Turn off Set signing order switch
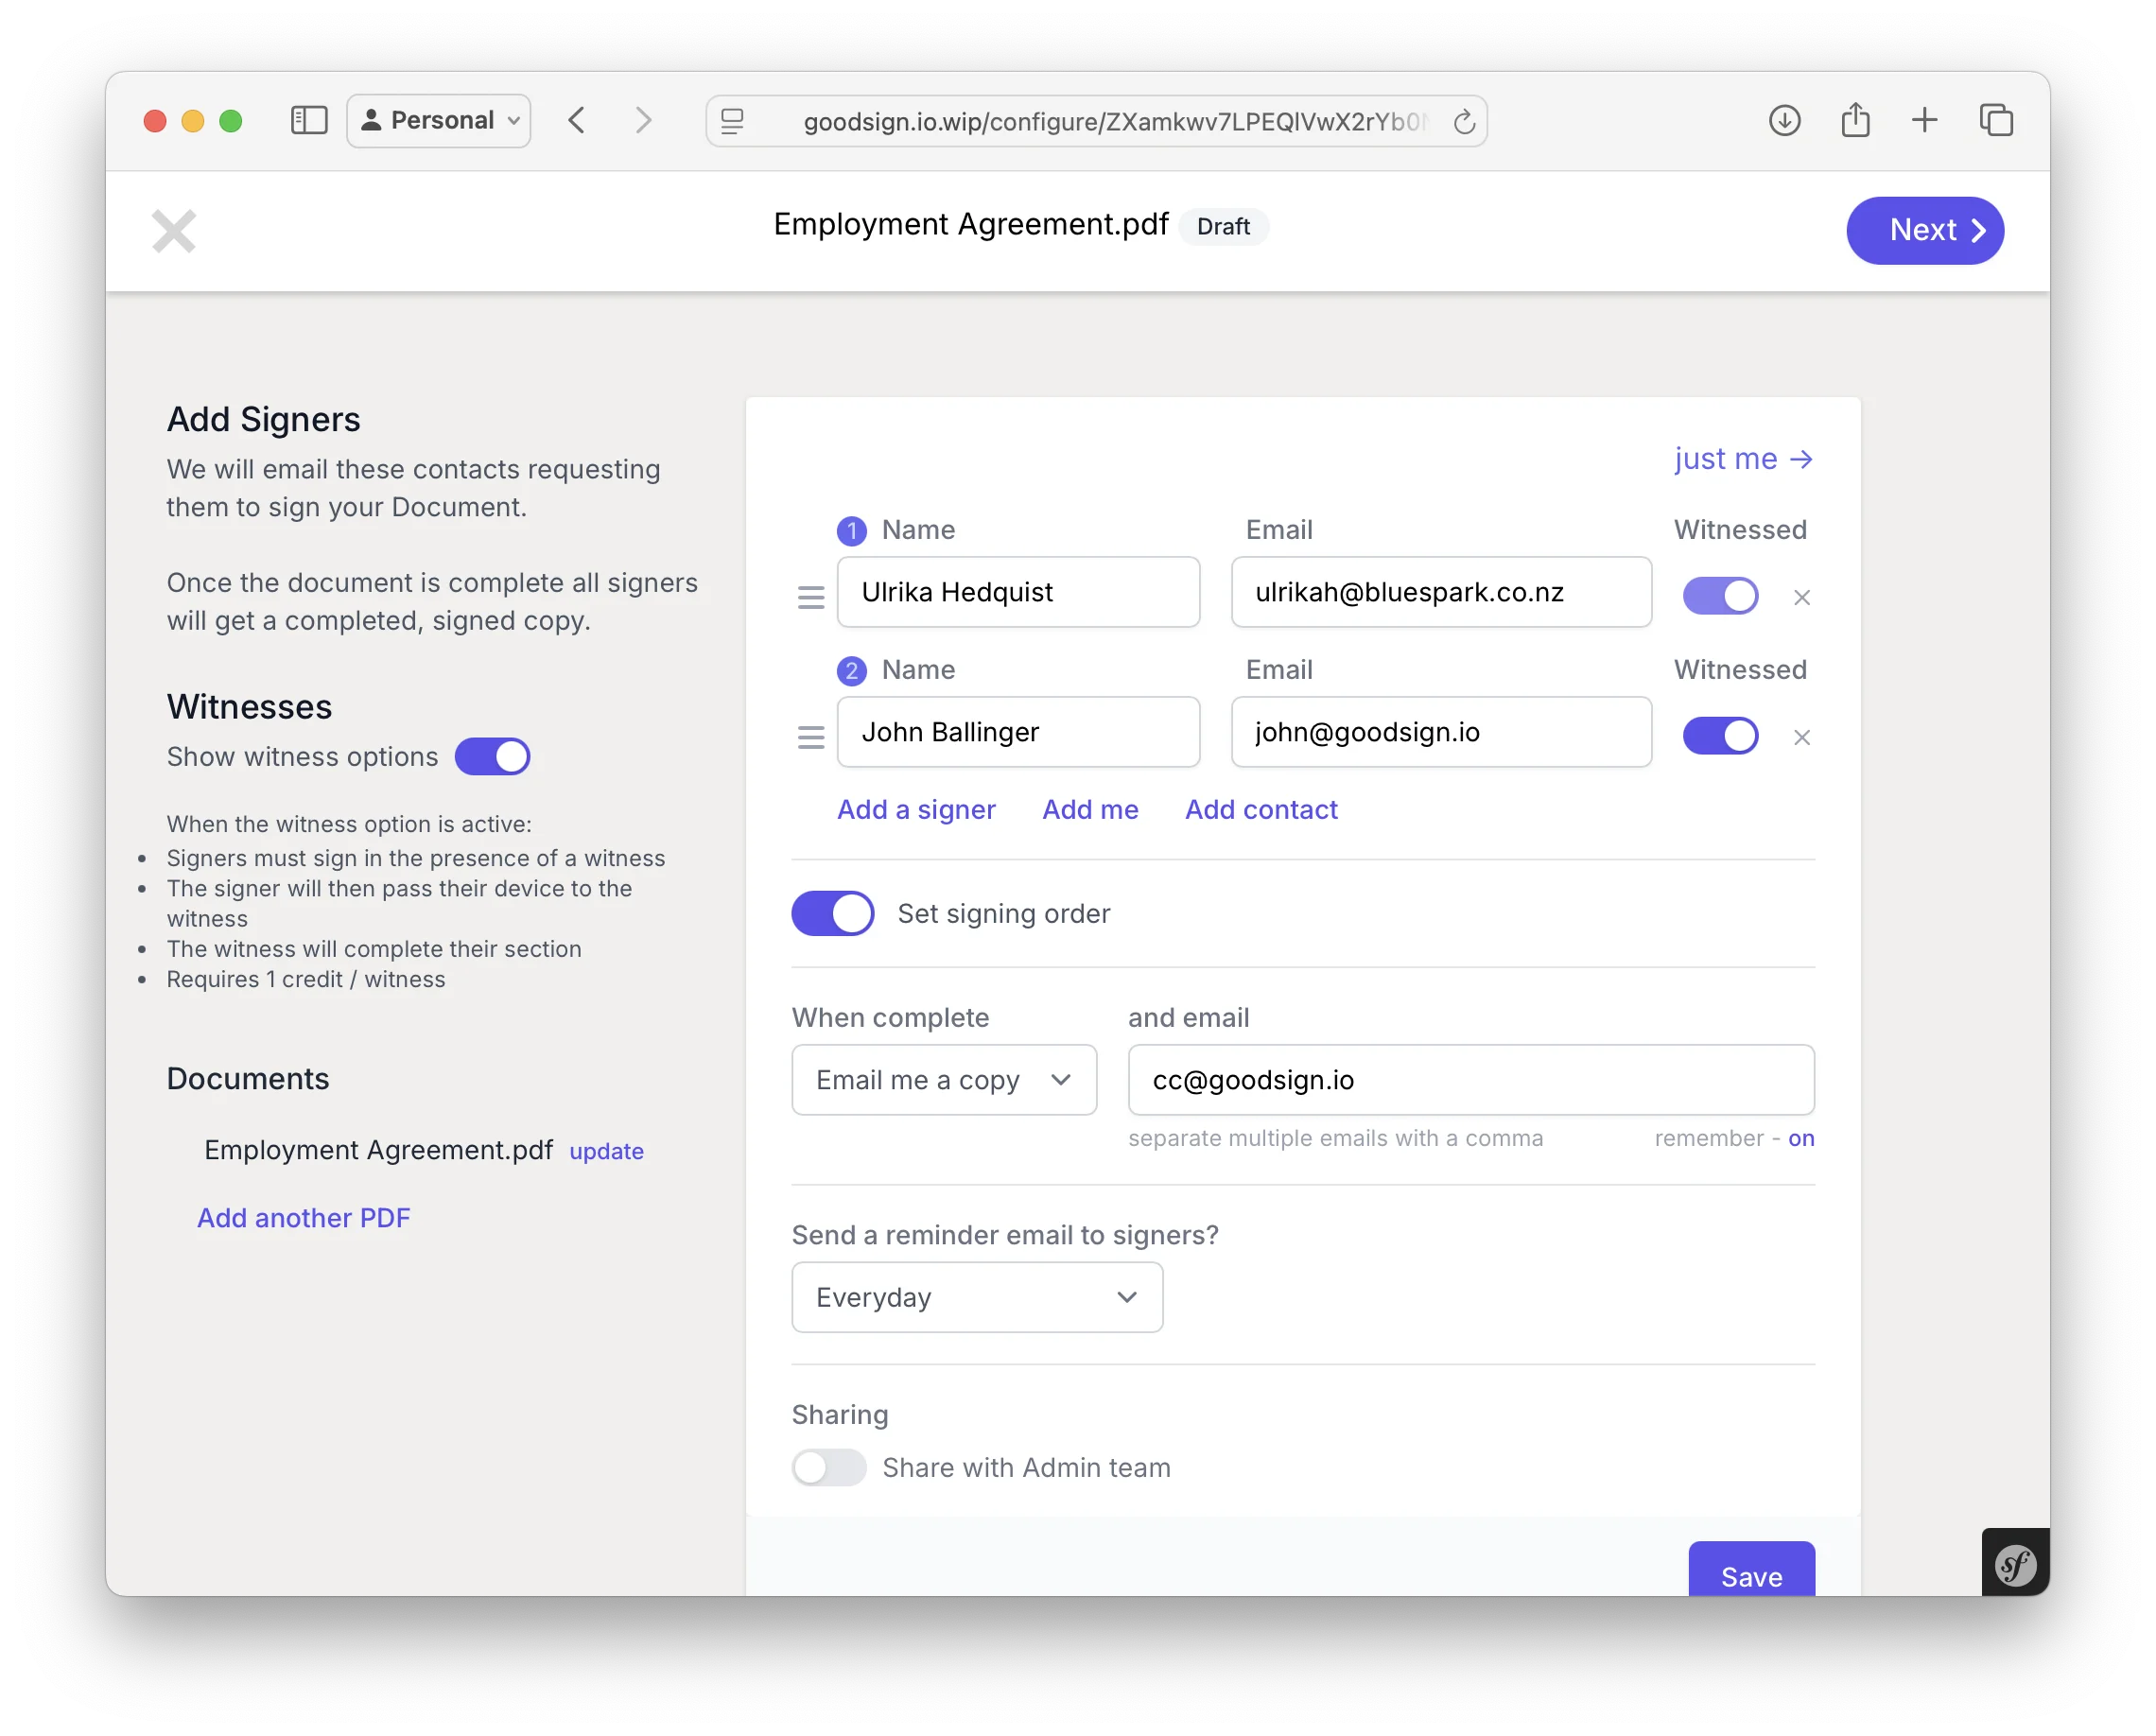 [x=832, y=913]
